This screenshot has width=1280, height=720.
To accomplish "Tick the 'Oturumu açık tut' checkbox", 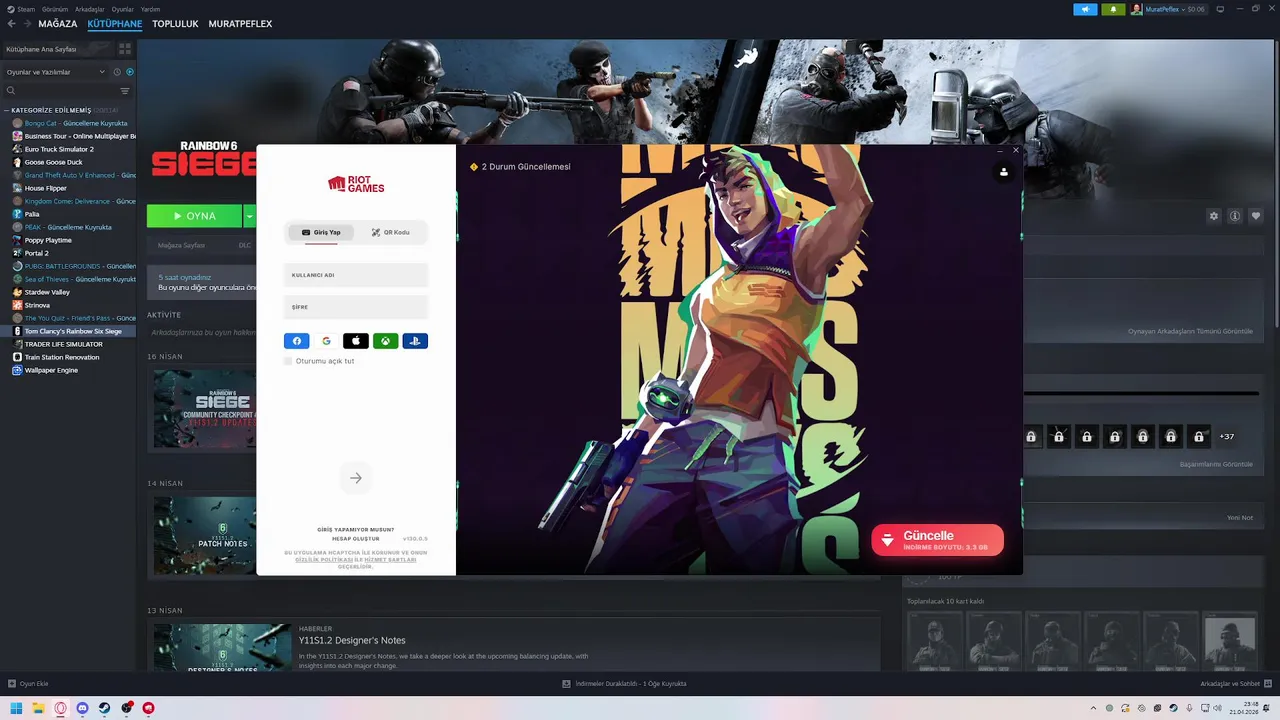I will point(288,361).
